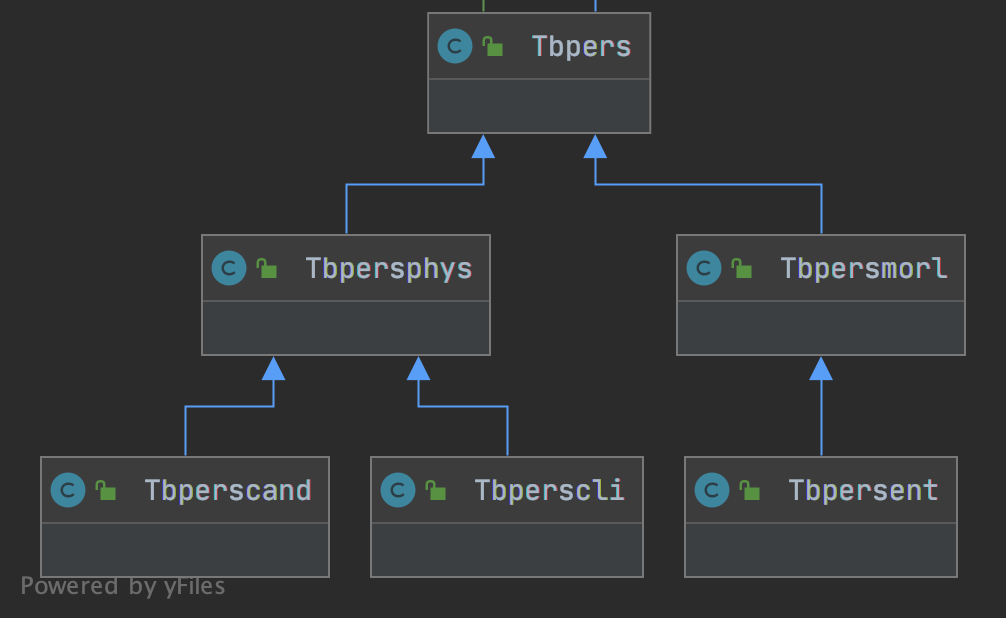Click the green unlocked visibility icon on Tbpers
The height and width of the screenshot is (618, 1006).
(x=493, y=47)
